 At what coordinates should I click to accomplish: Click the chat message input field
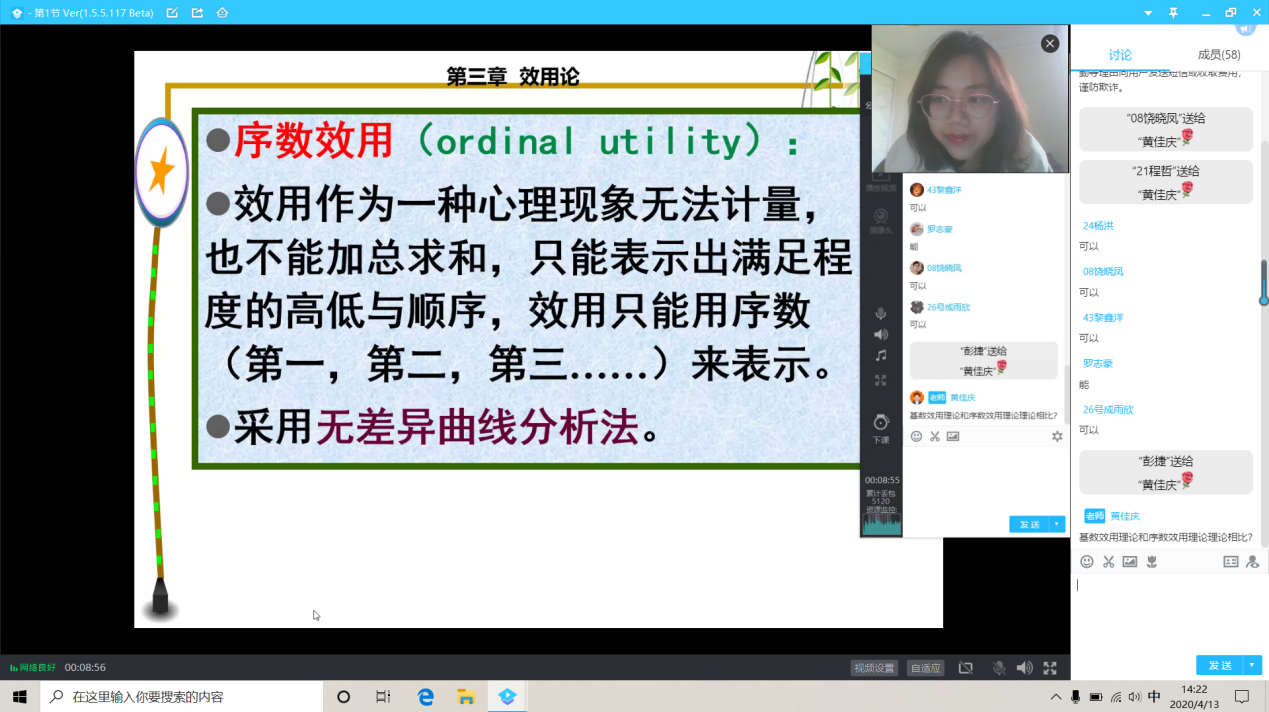tap(1165, 610)
